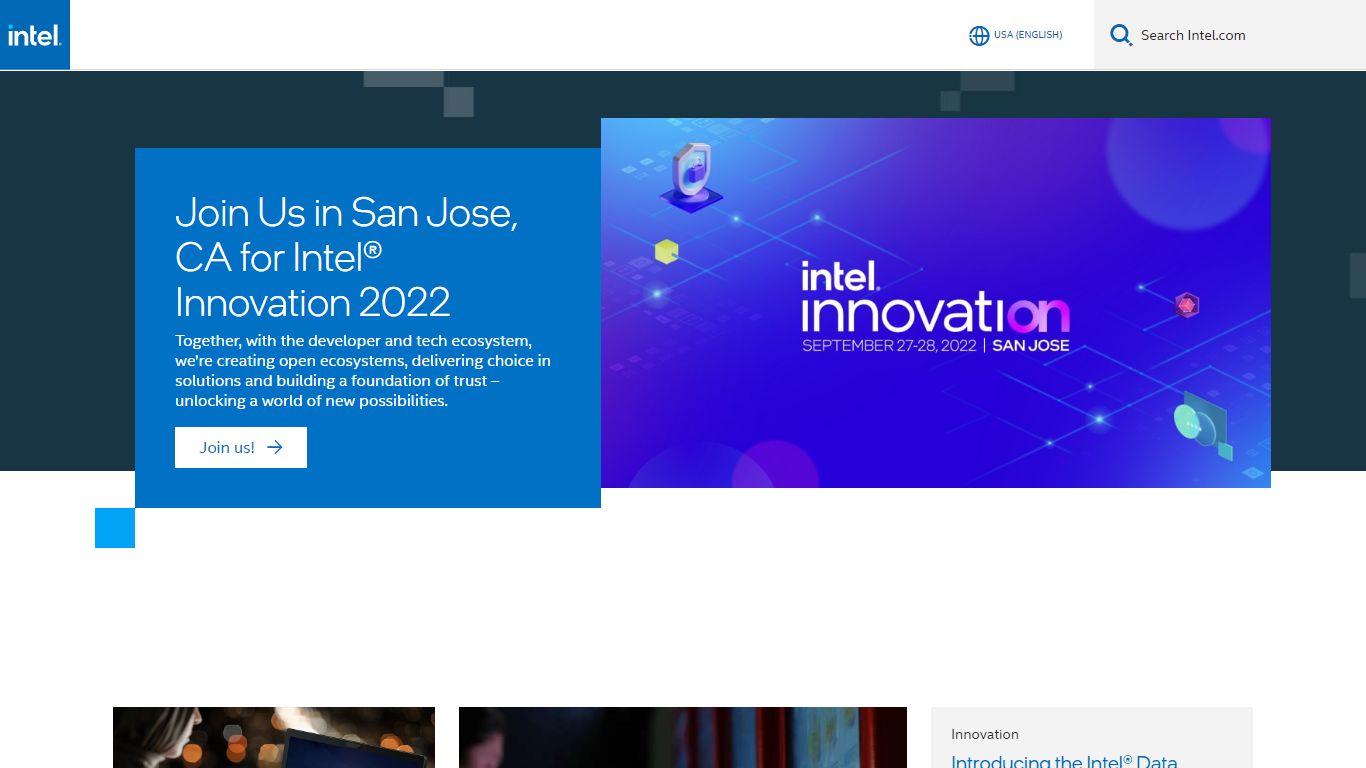Viewport: 1366px width, 768px height.
Task: Open the laptop photo card thumbnail
Action: (274, 737)
